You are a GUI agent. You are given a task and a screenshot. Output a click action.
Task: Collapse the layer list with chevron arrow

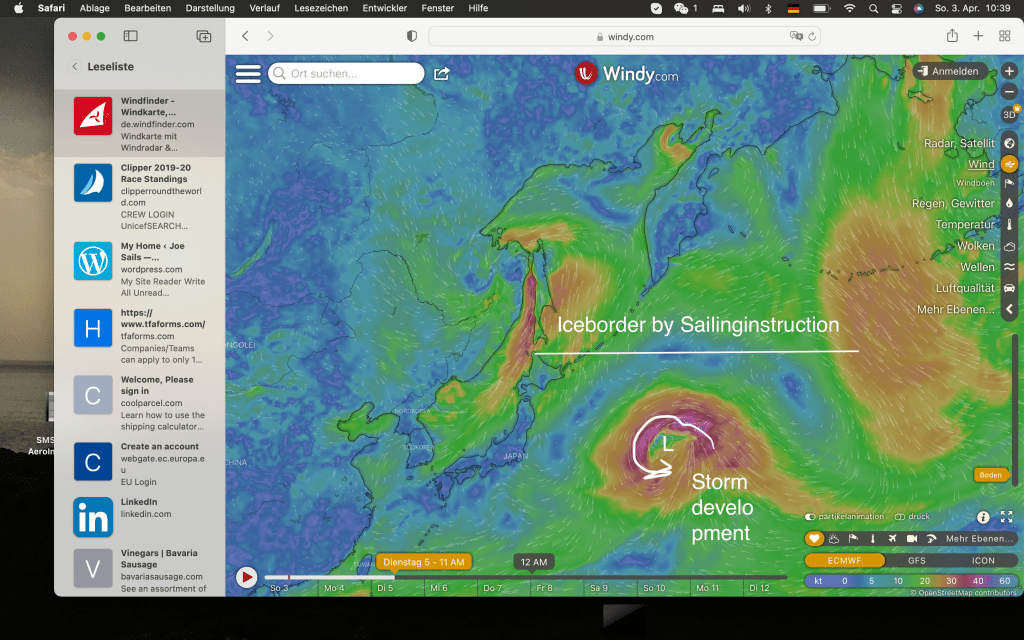click(1009, 310)
